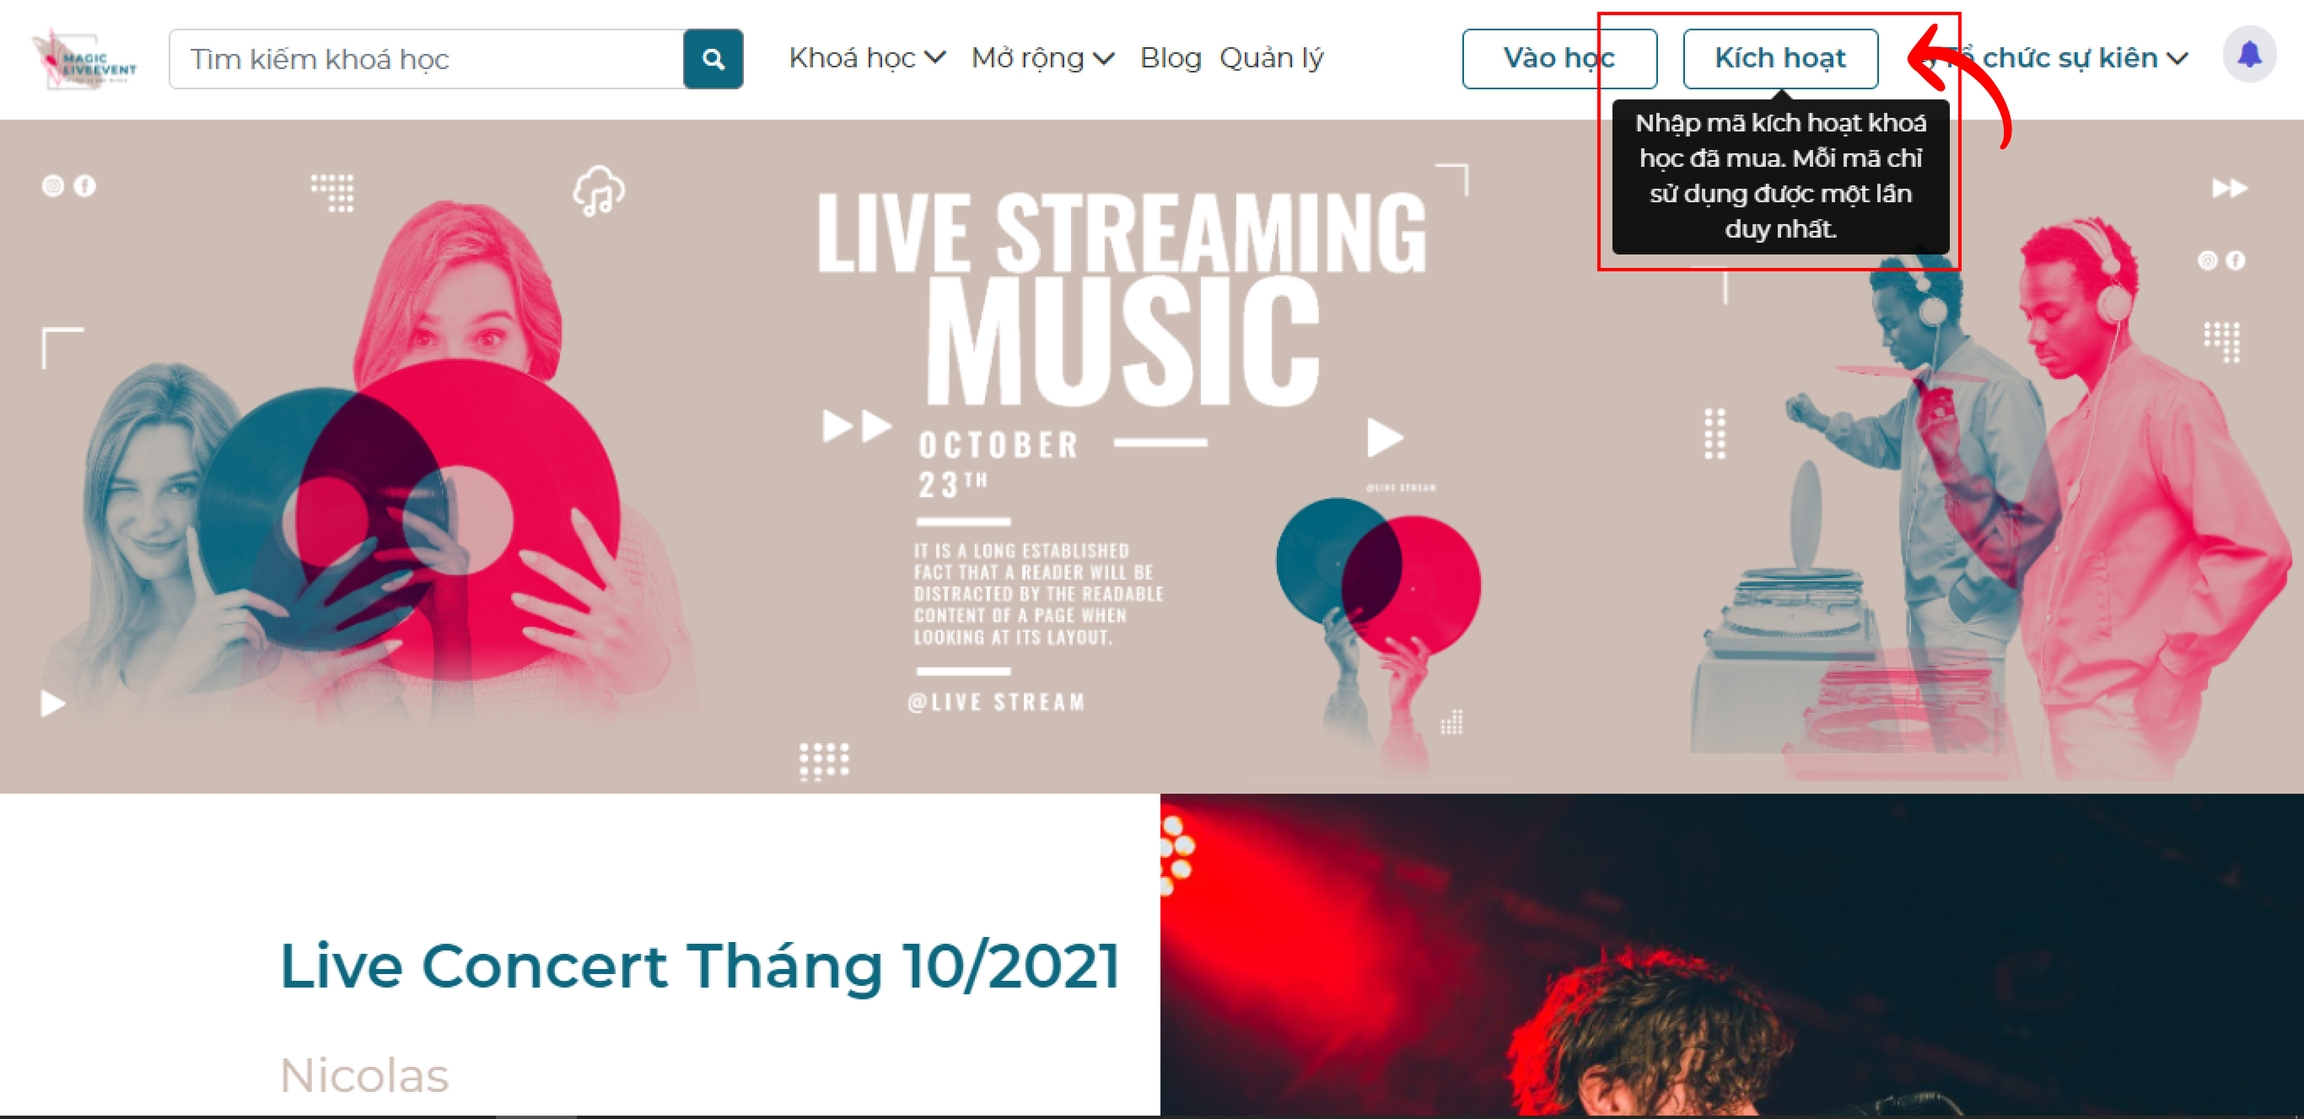Open the Live Concert Tháng 10/2021 heading
This screenshot has height=1119, width=2304.
pos(699,966)
